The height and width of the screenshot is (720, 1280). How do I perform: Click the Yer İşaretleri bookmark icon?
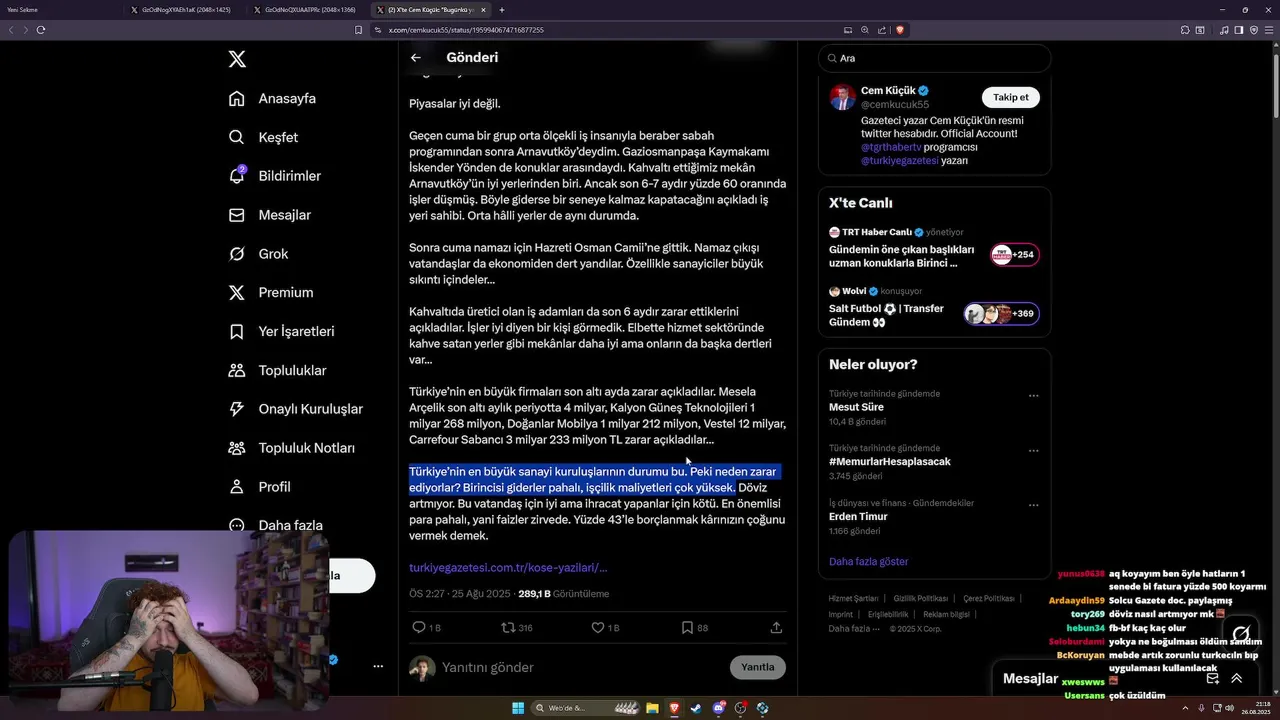click(237, 331)
